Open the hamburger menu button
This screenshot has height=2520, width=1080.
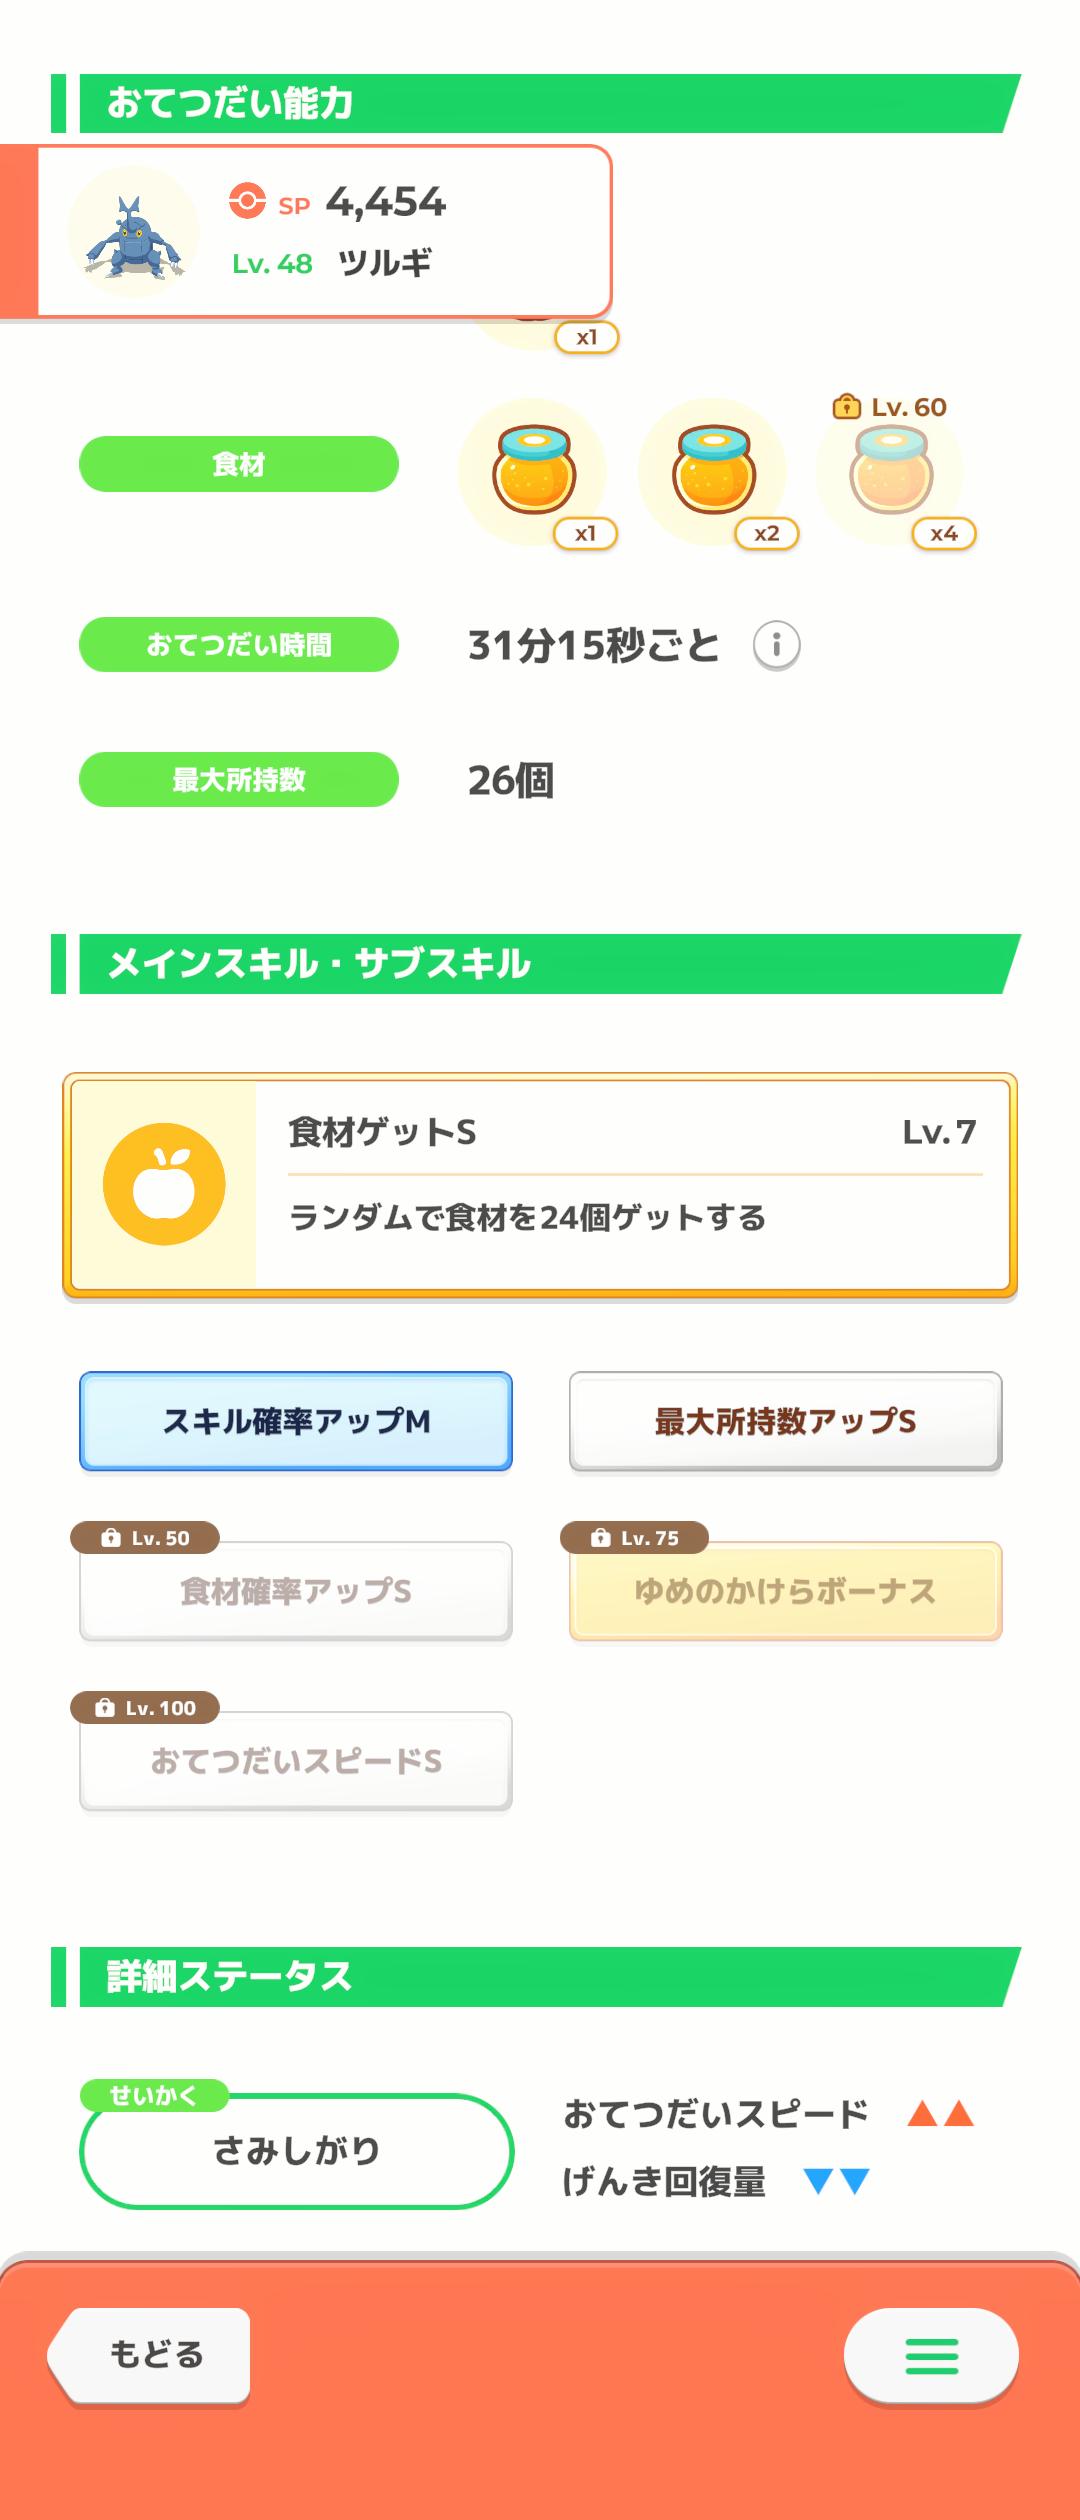[x=931, y=2355]
